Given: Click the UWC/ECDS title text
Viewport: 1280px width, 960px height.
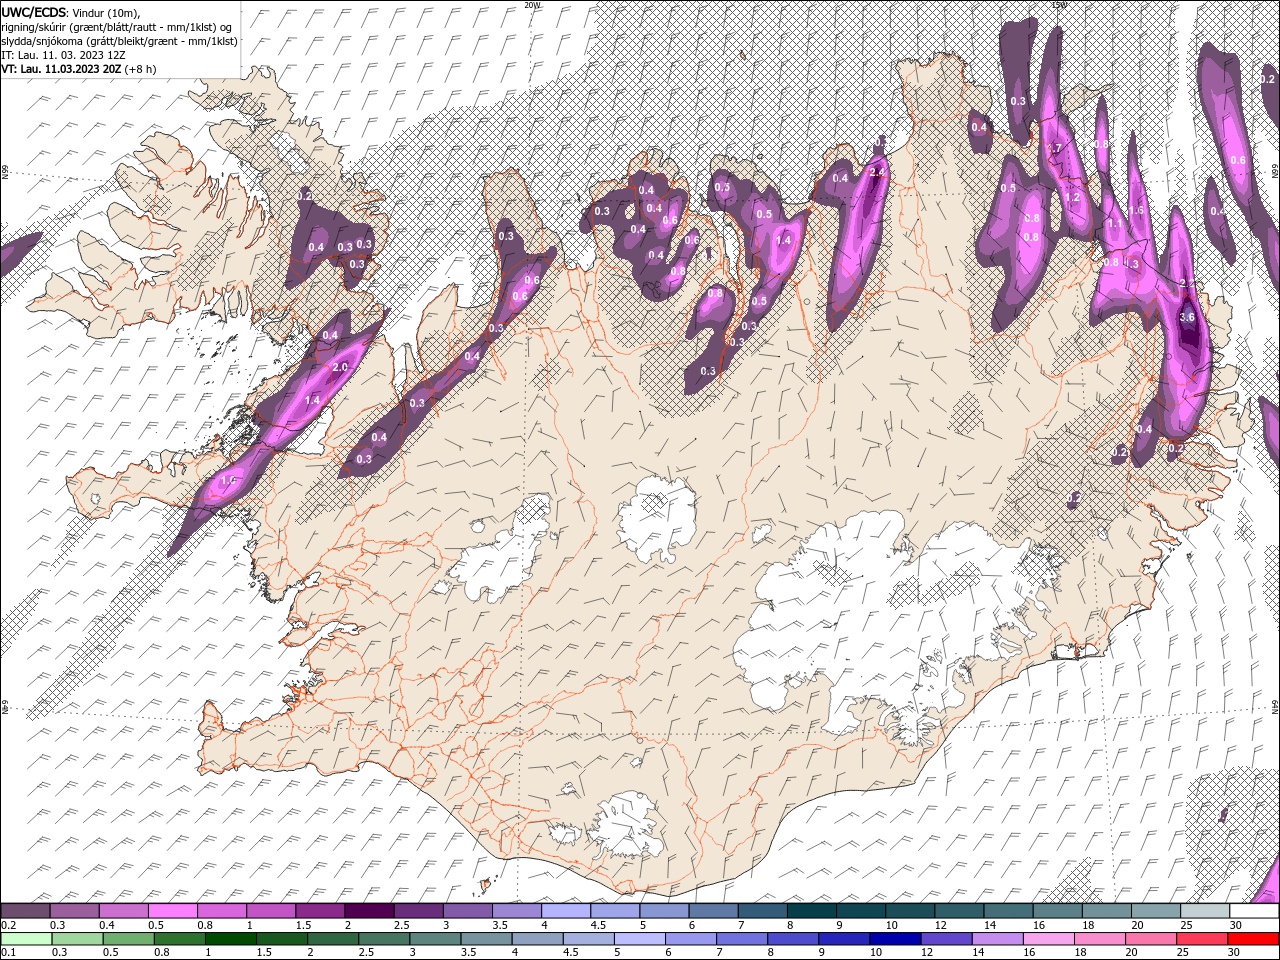Looking at the screenshot, I should (34, 12).
